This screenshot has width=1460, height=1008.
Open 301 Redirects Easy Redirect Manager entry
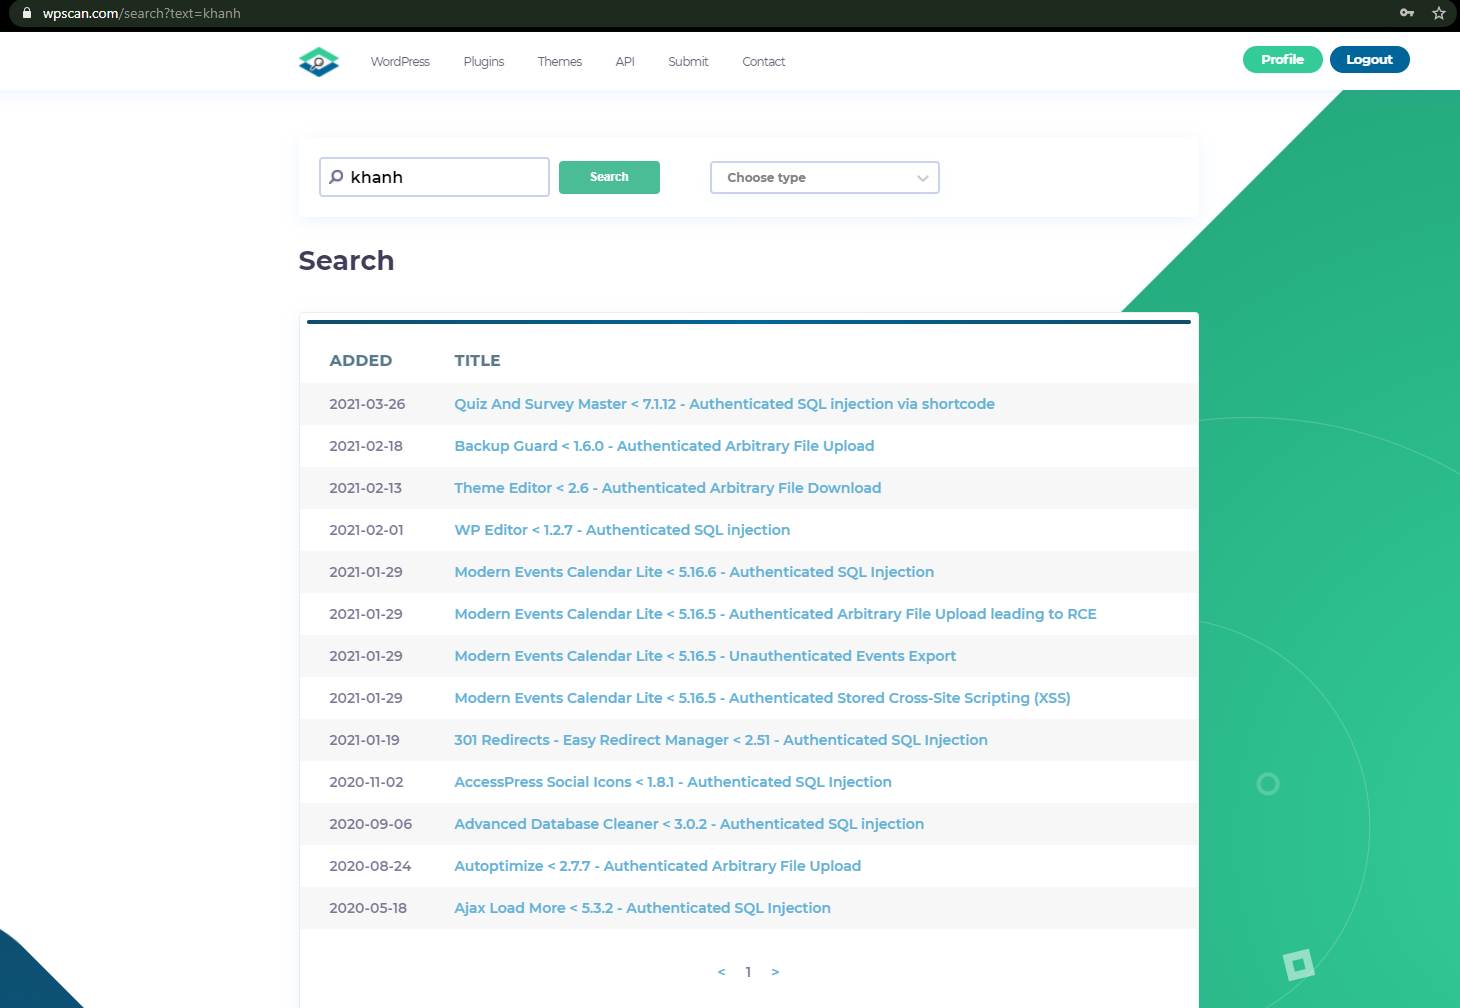[721, 740]
